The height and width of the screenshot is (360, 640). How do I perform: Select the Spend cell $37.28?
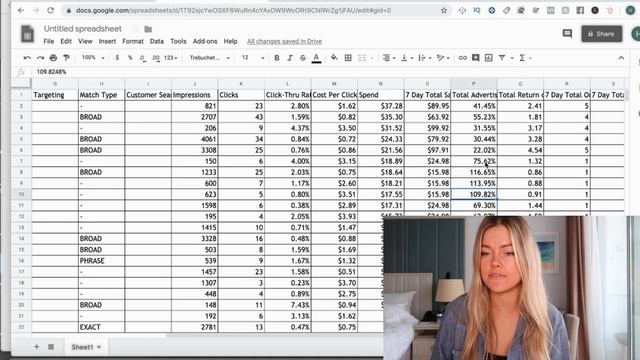pyautogui.click(x=381, y=106)
